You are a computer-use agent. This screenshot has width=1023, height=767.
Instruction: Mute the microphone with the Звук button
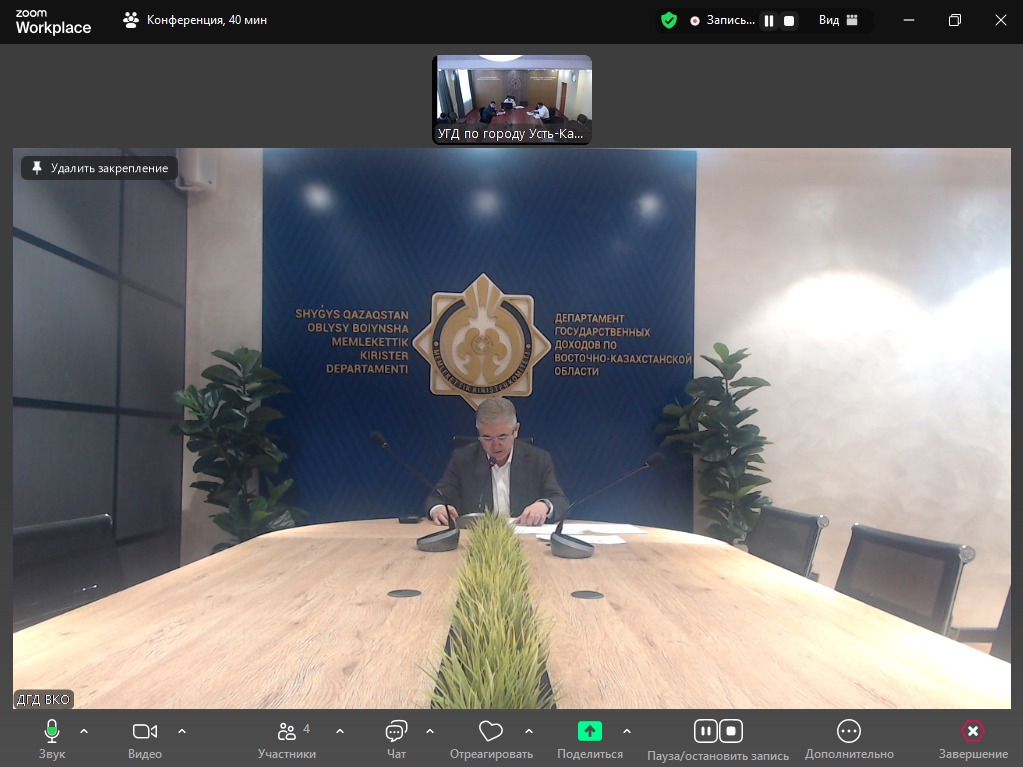pyautogui.click(x=52, y=732)
